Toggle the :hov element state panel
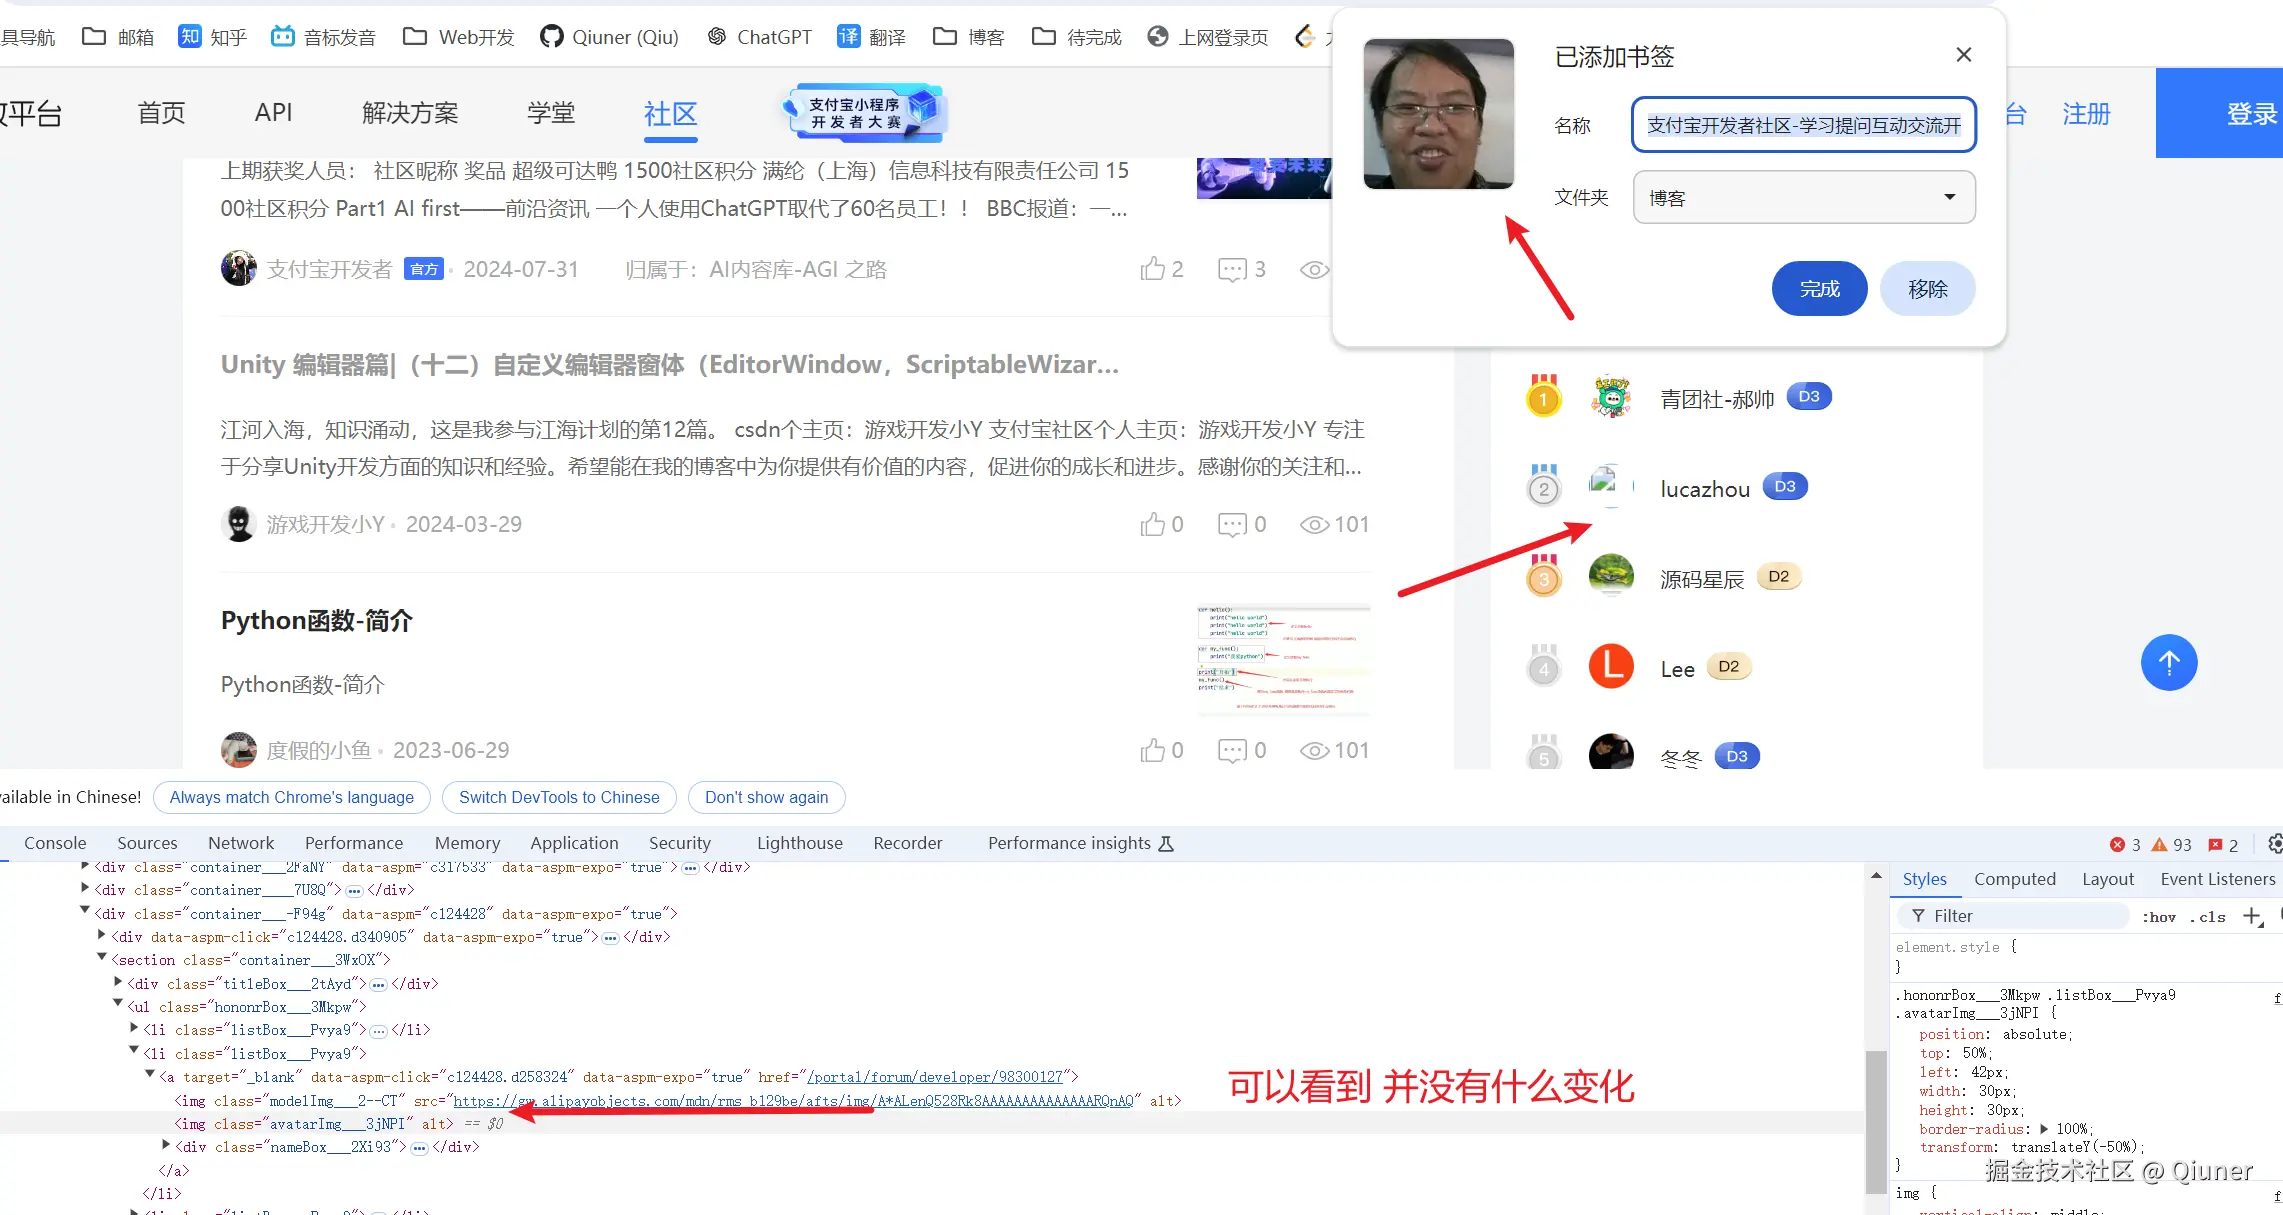Viewport: 2283px width, 1215px height. pyautogui.click(x=2158, y=917)
